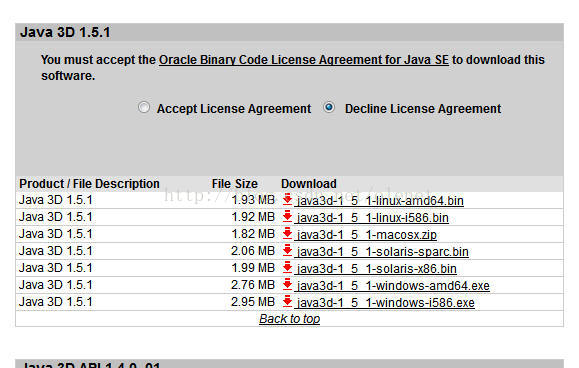Download java3d-1_5_1-macosx.zip
This screenshot has height=368, width=579.
367,235
